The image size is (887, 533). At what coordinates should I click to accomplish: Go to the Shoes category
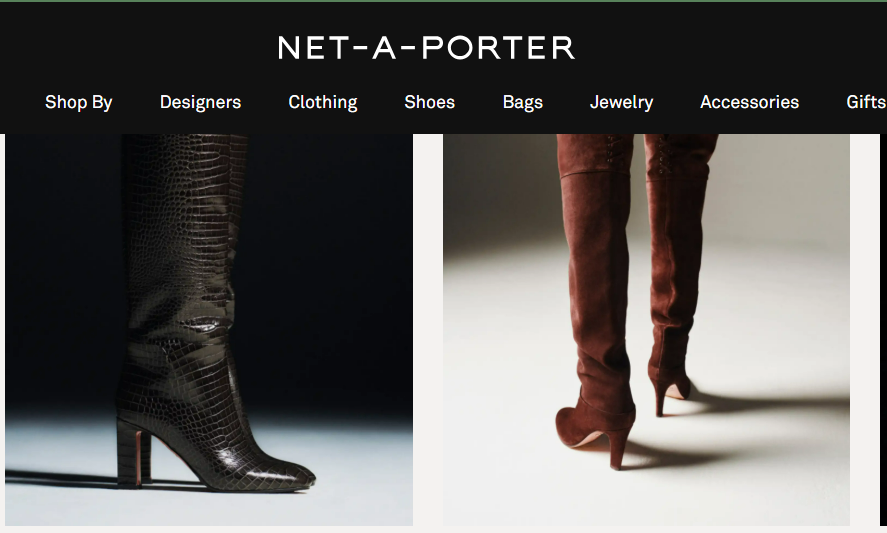click(429, 102)
